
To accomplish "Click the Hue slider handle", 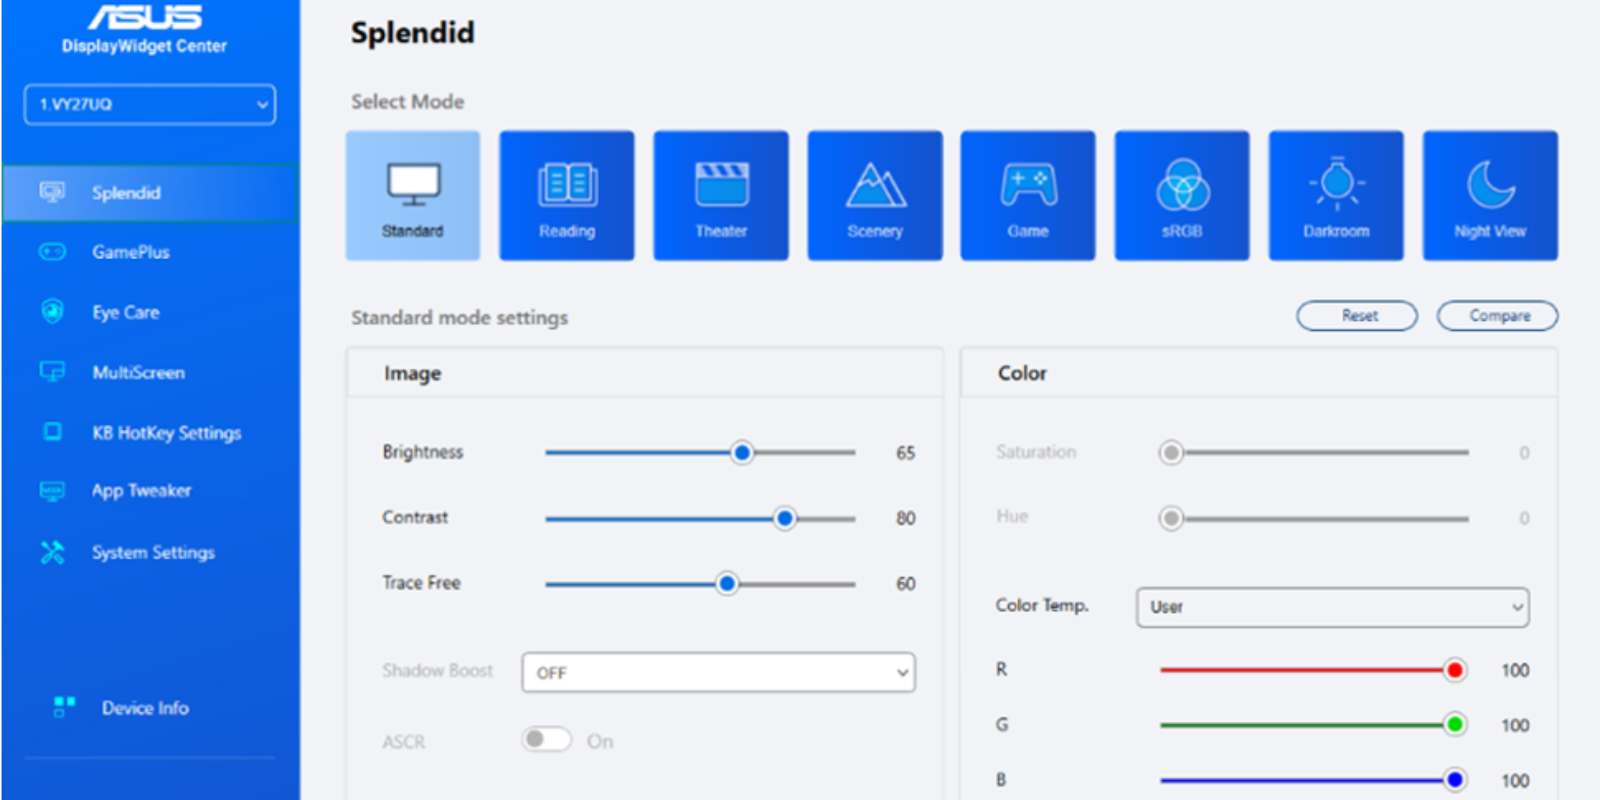I will [x=1171, y=518].
